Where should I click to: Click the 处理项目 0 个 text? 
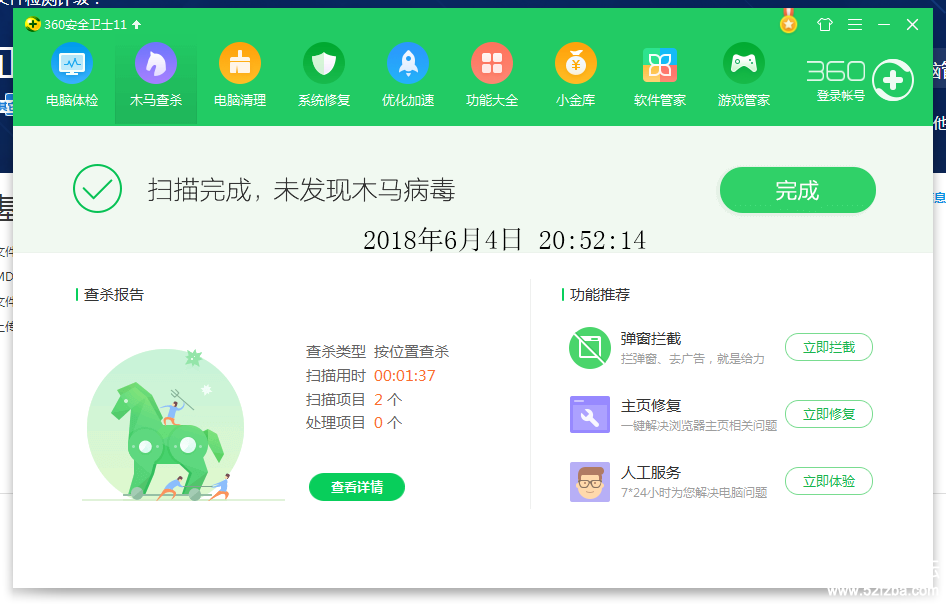[x=354, y=423]
